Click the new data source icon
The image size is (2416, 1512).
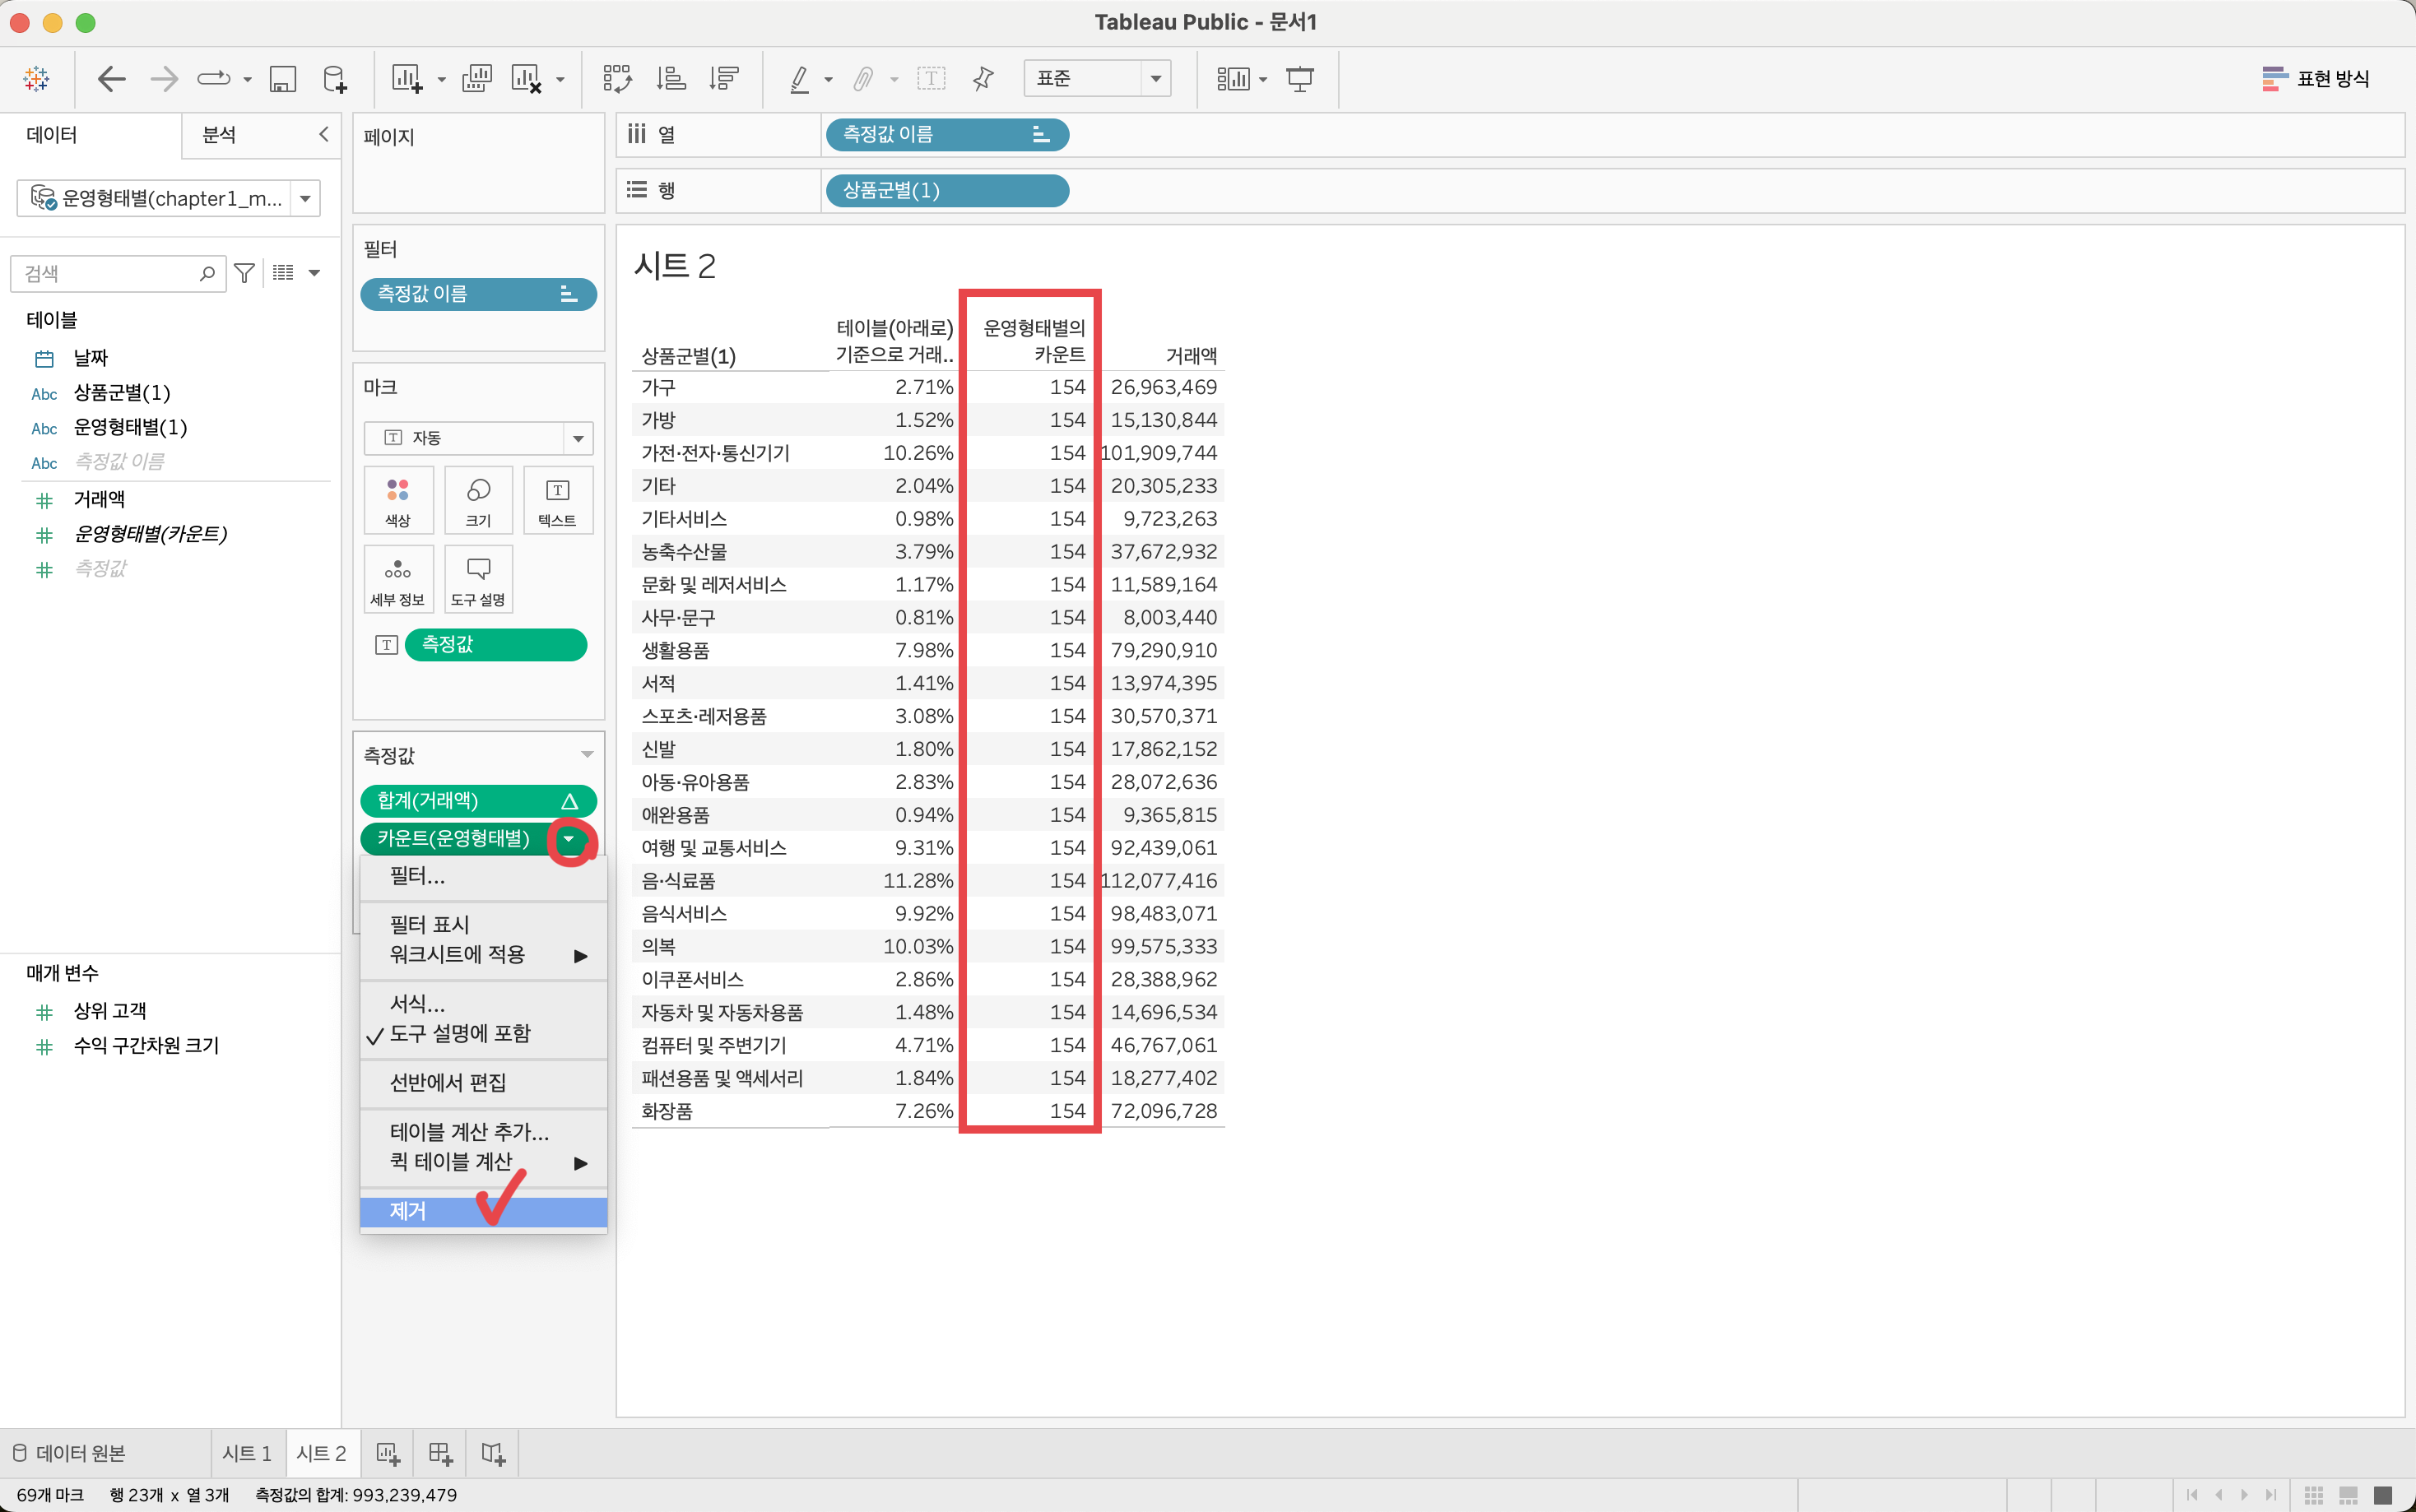click(335, 78)
